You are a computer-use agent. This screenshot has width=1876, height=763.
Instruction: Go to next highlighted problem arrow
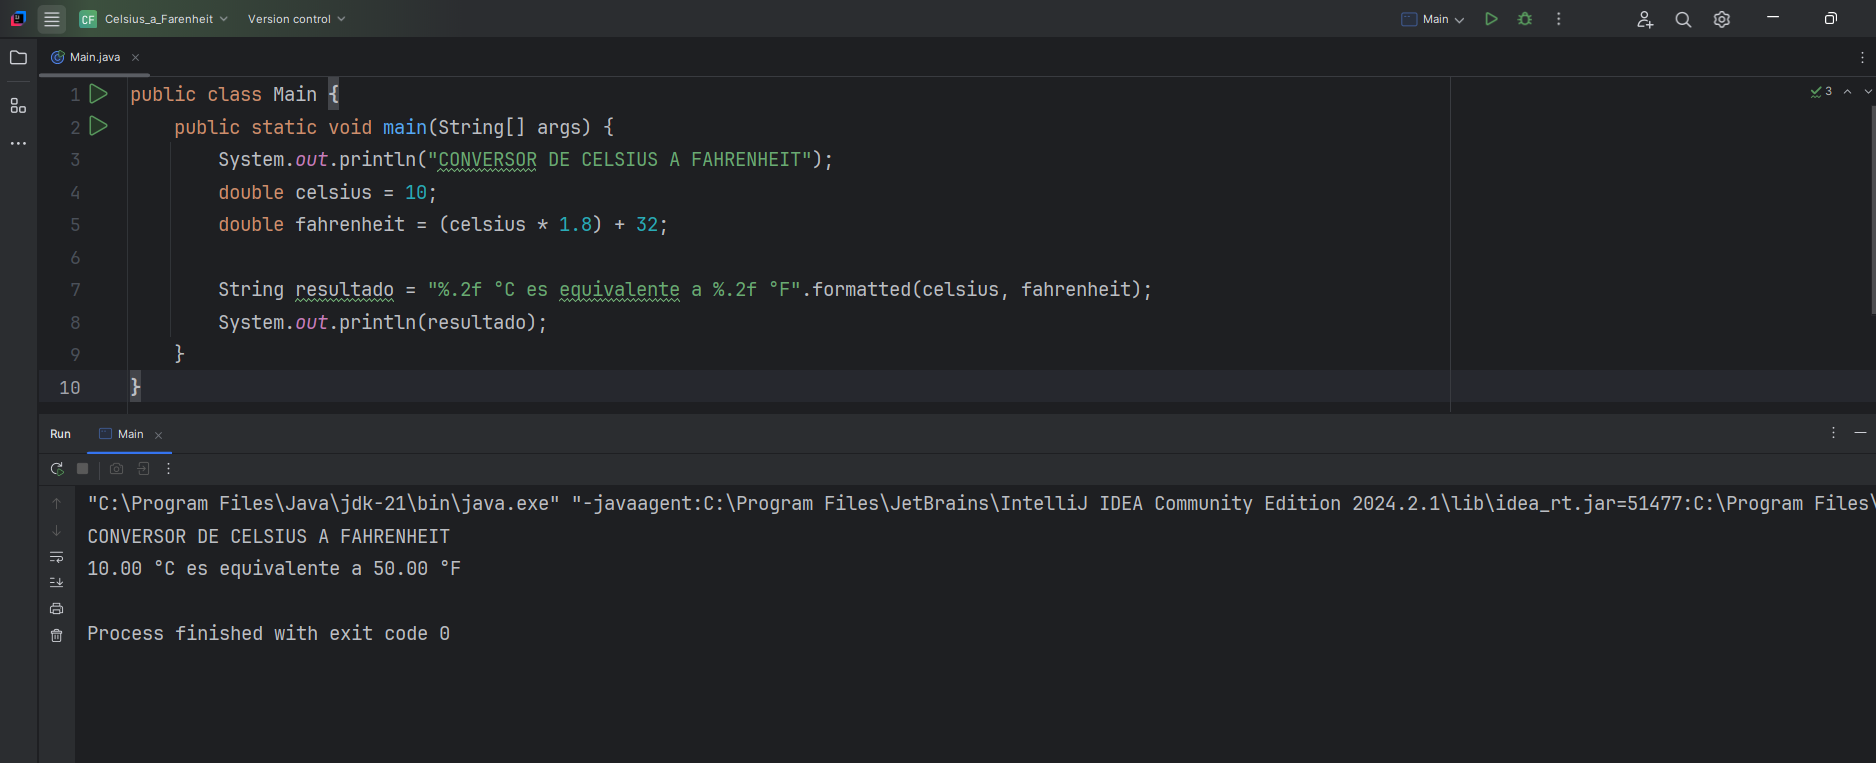pos(1867,91)
